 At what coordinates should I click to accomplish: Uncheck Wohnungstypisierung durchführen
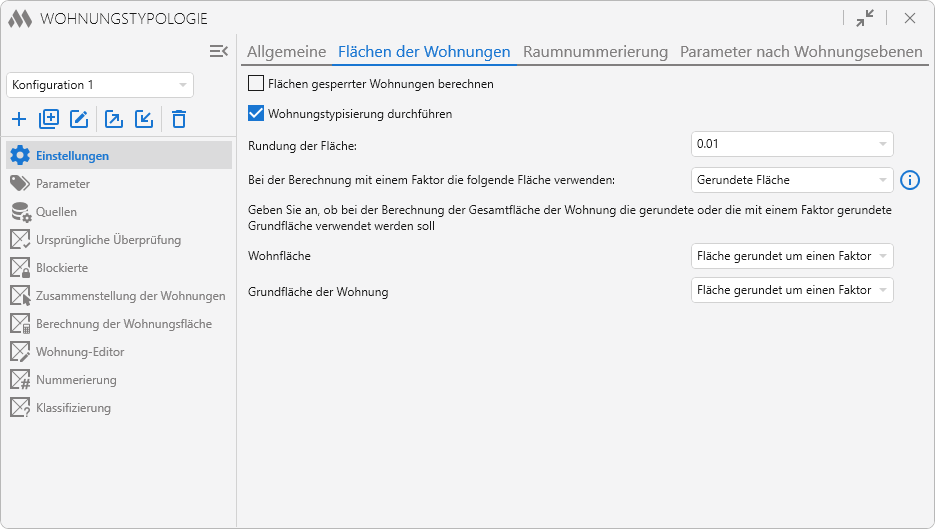256,114
